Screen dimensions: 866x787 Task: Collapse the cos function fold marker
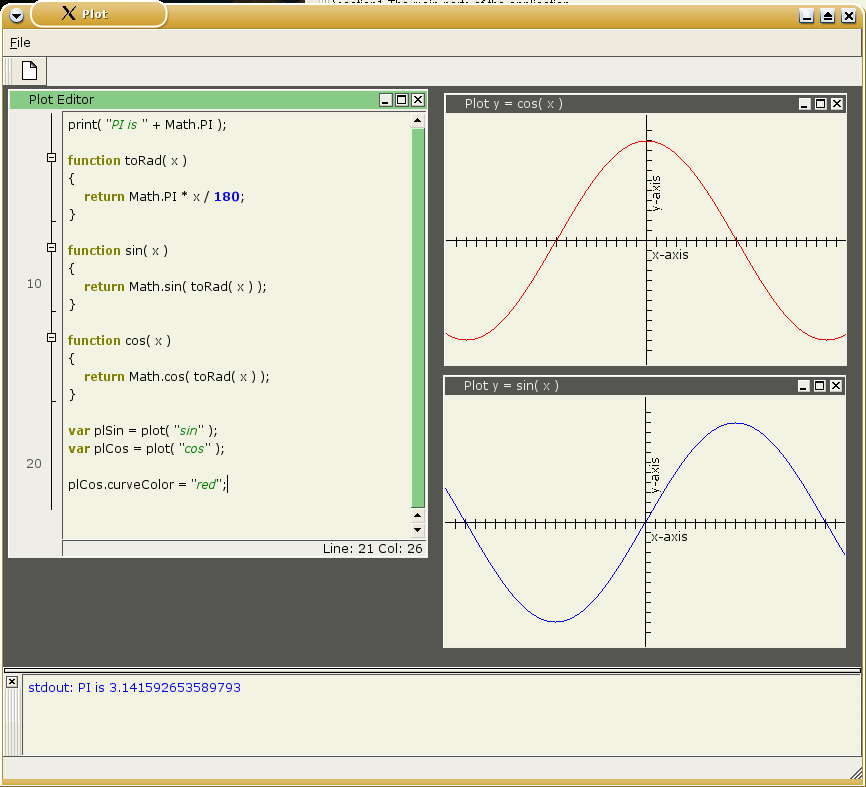pos(51,337)
